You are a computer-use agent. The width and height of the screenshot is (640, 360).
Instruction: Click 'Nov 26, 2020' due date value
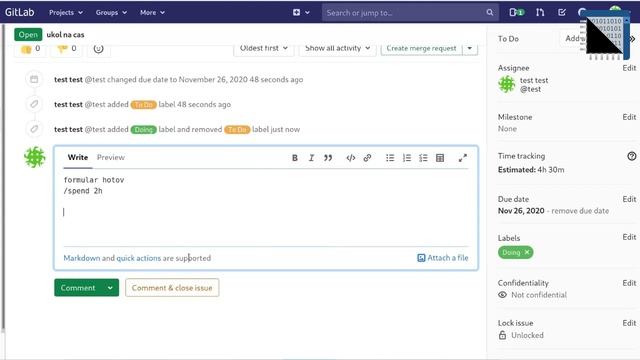pyautogui.click(x=521, y=211)
